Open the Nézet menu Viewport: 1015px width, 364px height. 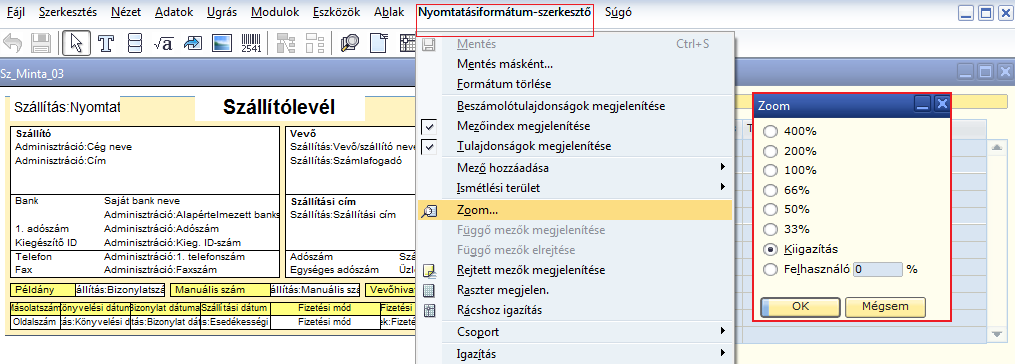pyautogui.click(x=126, y=12)
